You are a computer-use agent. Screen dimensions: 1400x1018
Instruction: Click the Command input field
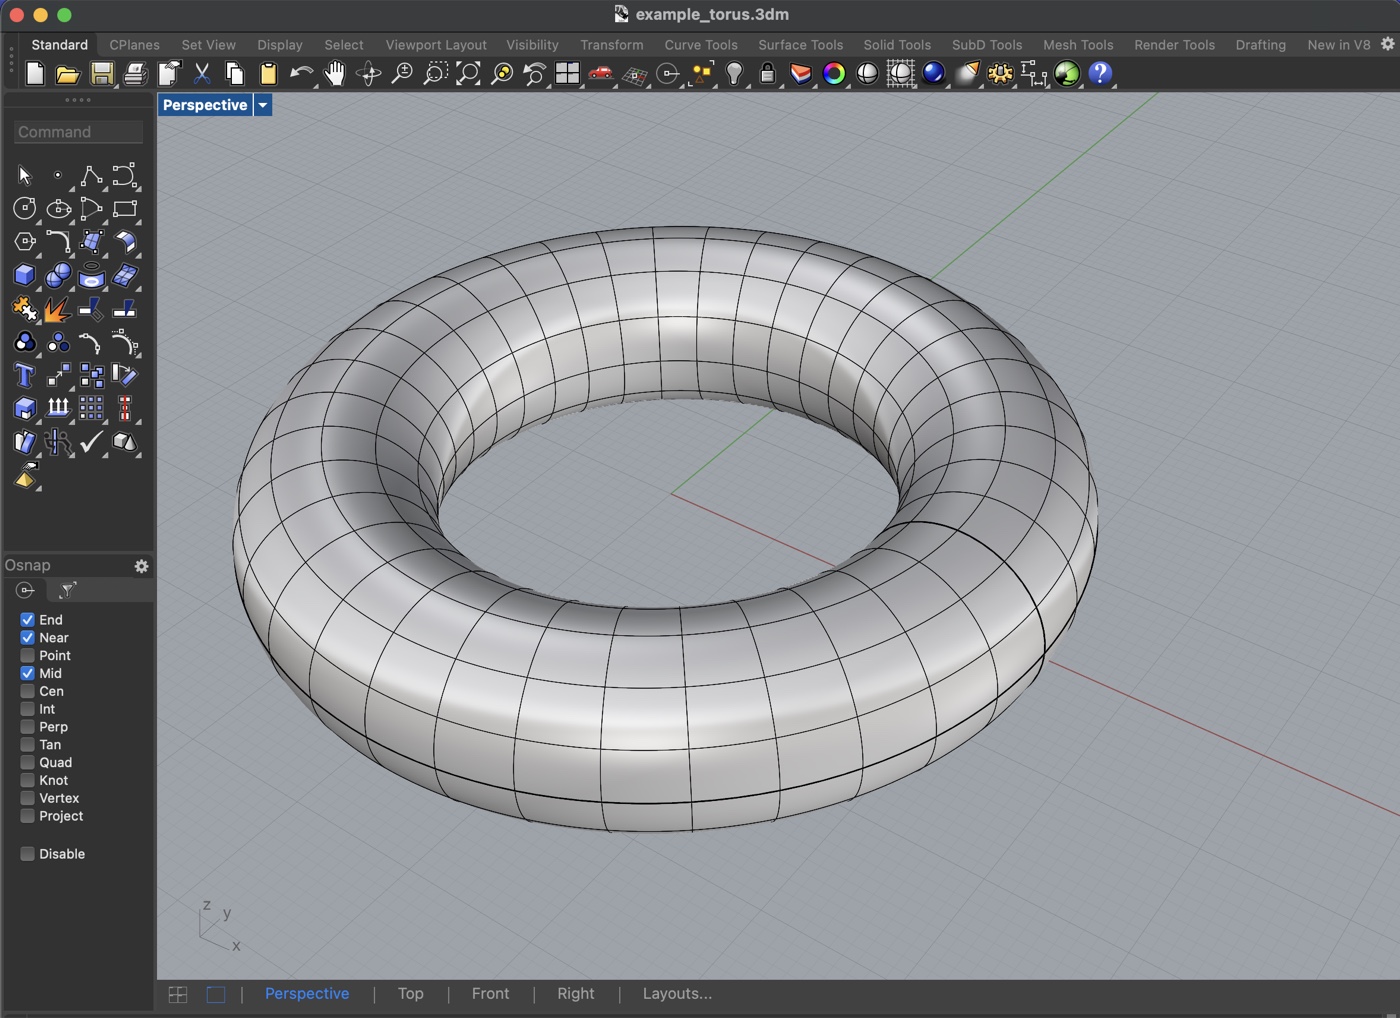pos(78,132)
